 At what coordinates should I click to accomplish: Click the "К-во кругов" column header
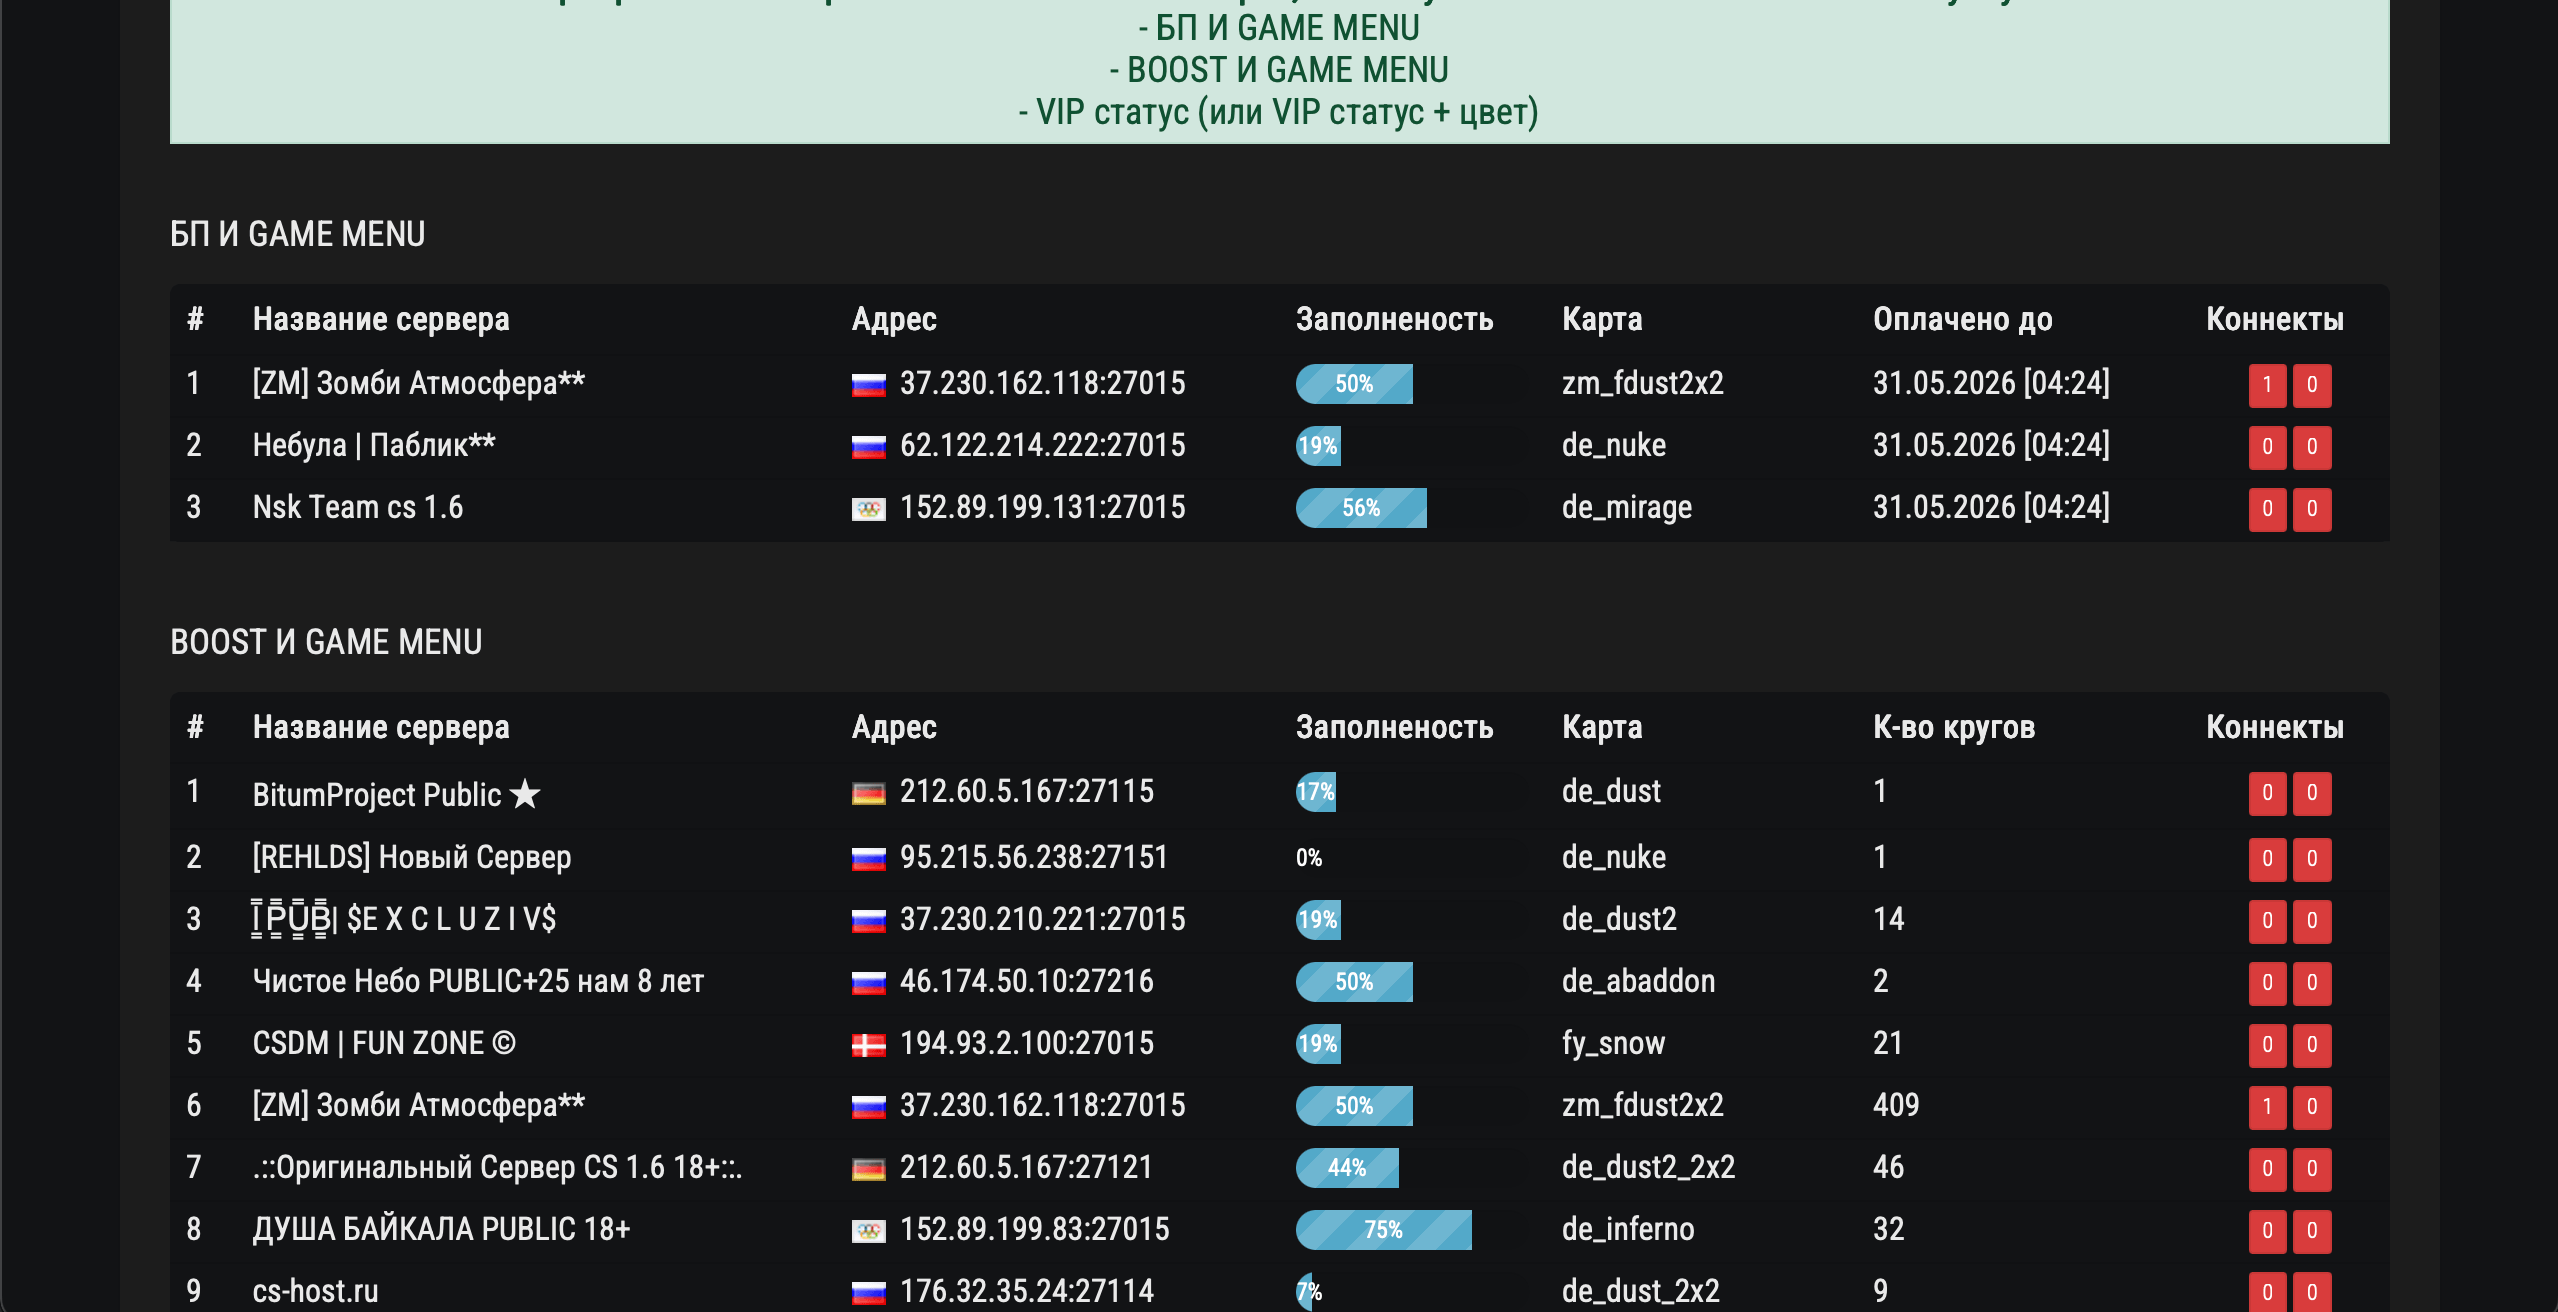point(1953,727)
